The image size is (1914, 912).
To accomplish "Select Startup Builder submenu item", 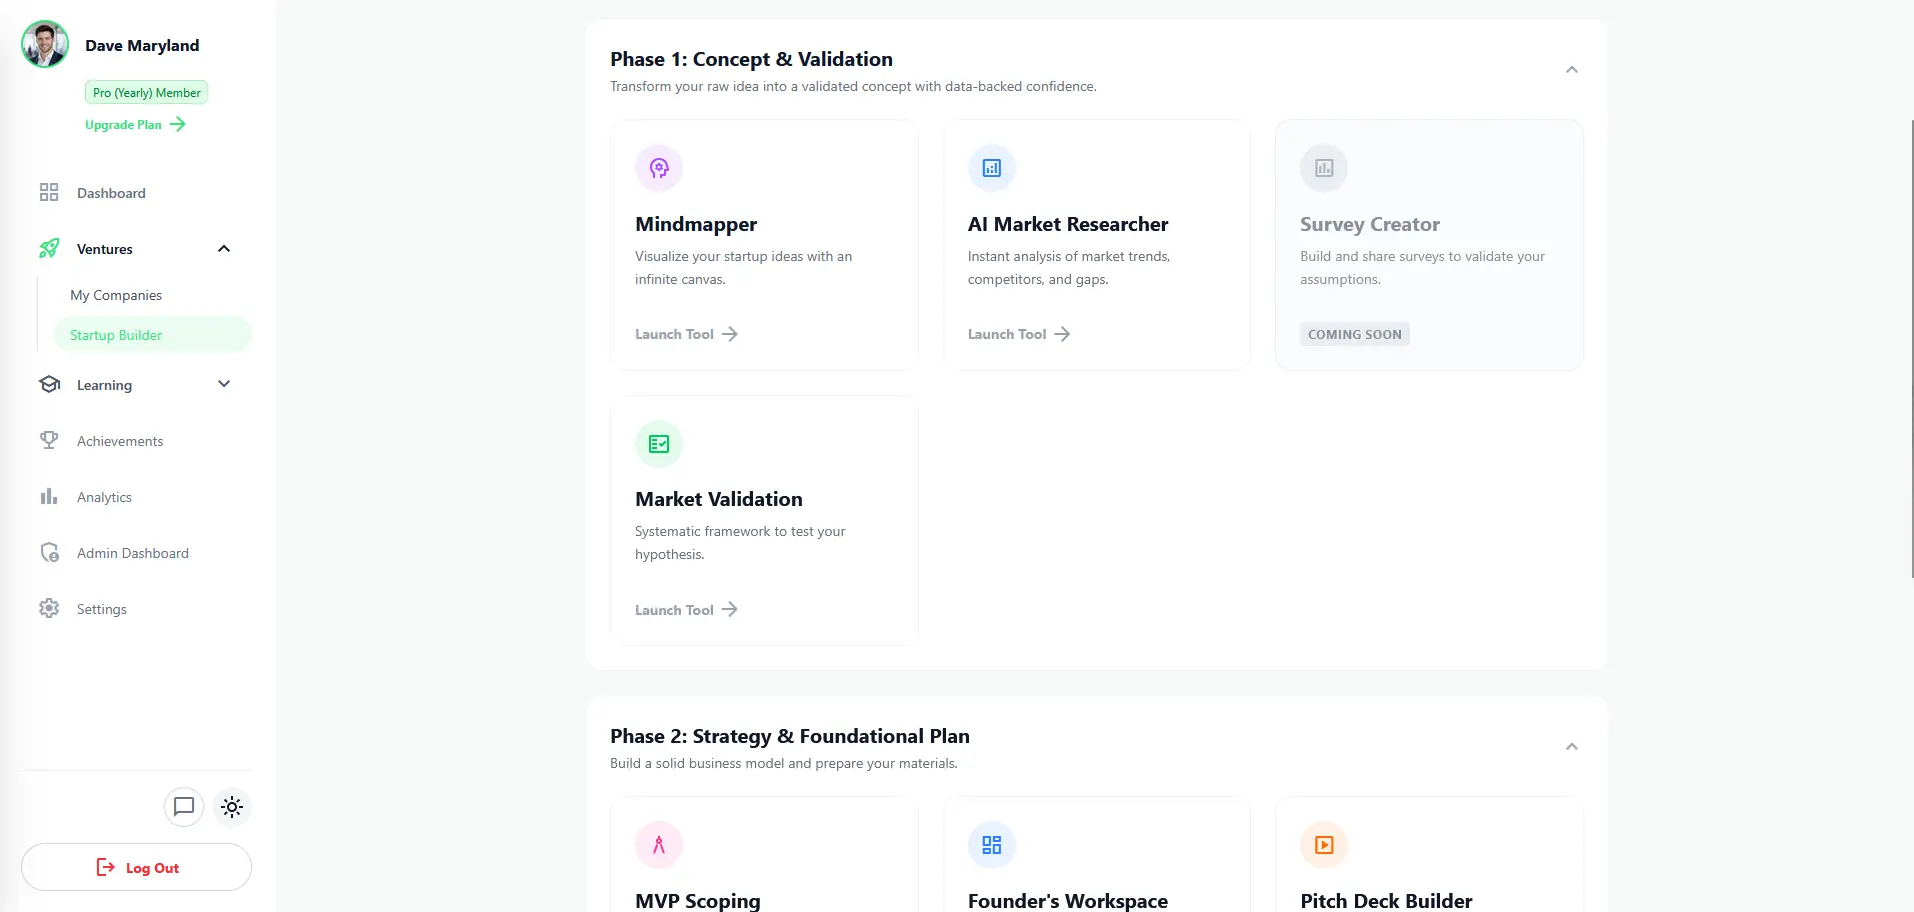I will [153, 335].
